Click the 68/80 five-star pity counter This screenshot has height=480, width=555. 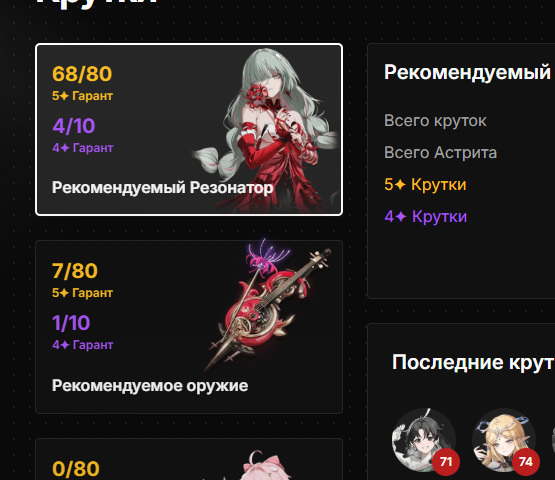click(82, 74)
